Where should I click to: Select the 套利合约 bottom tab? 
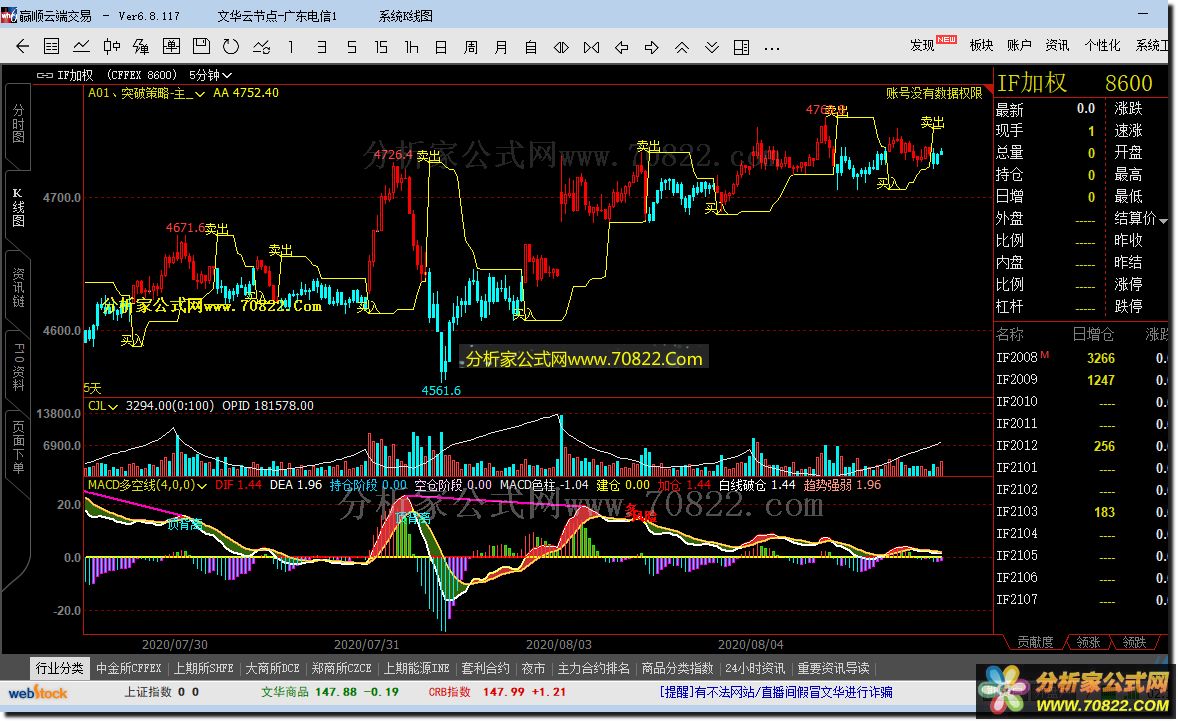click(x=485, y=668)
